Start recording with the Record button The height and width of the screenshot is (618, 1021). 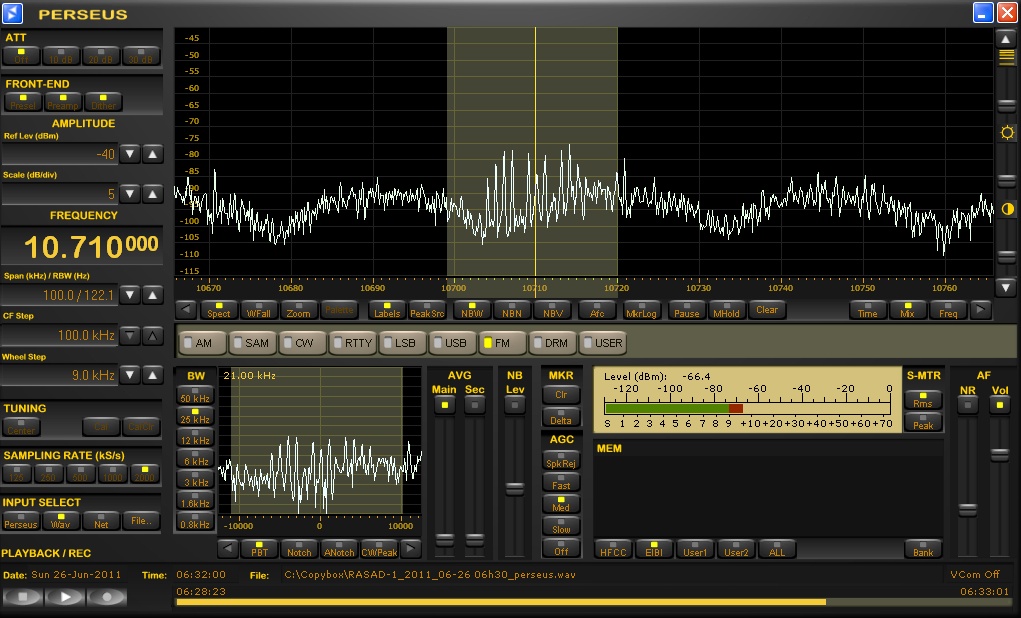(x=105, y=597)
